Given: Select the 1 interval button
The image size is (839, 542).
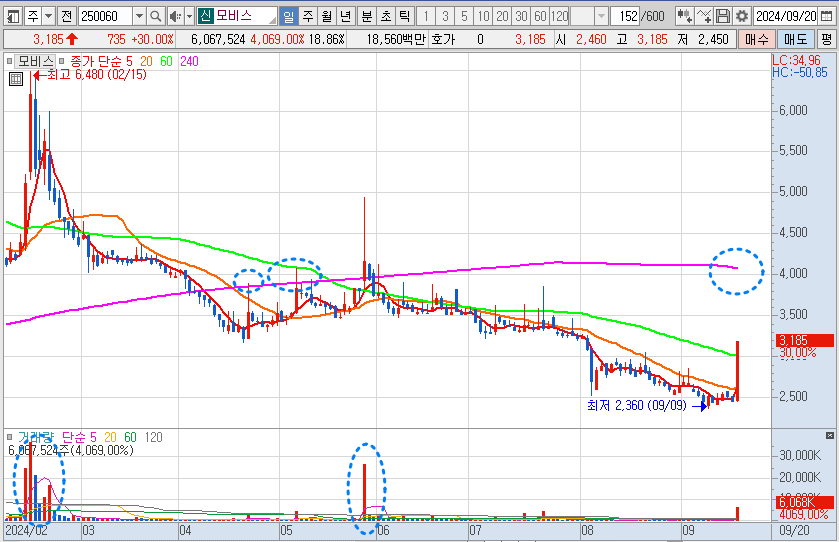Looking at the screenshot, I should (x=426, y=17).
